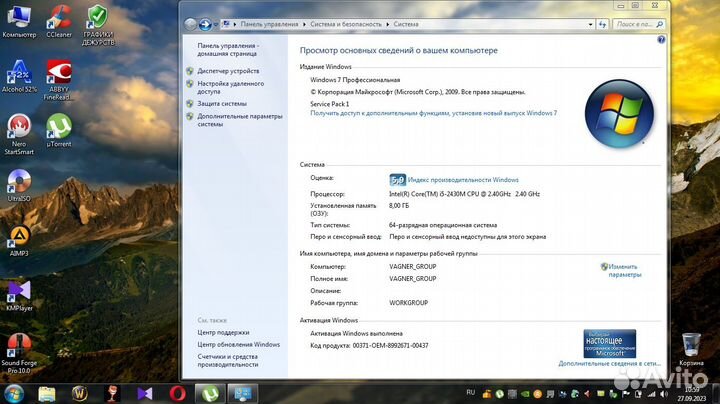The height and width of the screenshot is (404, 720).
Task: Select the µTorrent desktop icon
Action: pos(59,131)
